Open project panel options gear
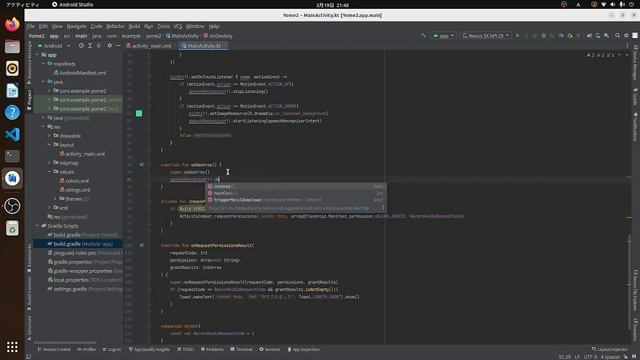 (x=109, y=46)
